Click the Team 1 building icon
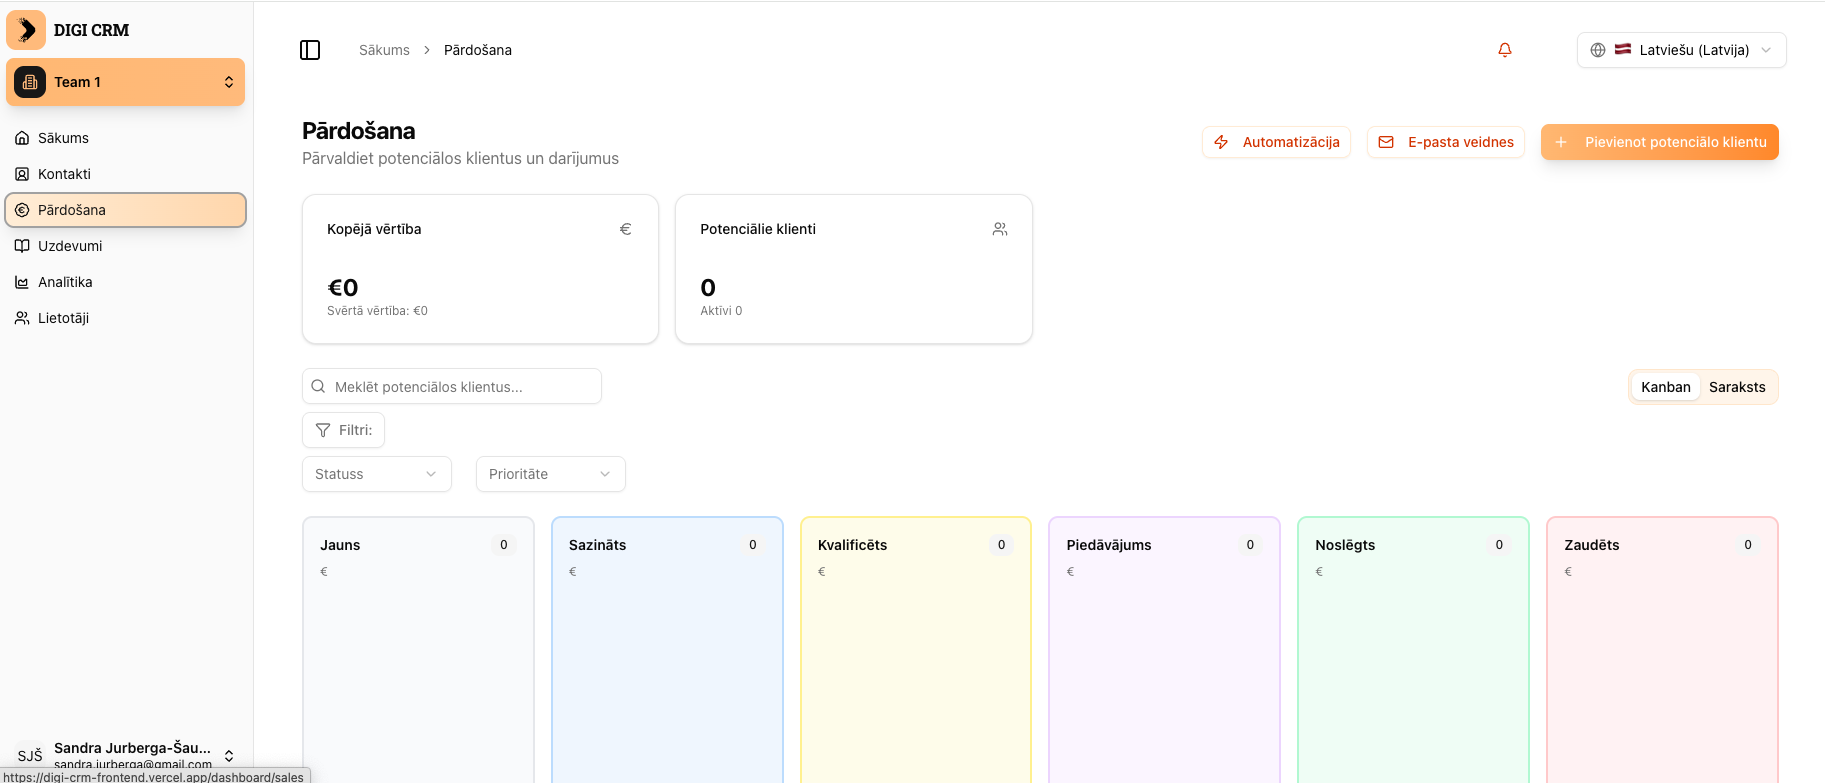 (30, 82)
